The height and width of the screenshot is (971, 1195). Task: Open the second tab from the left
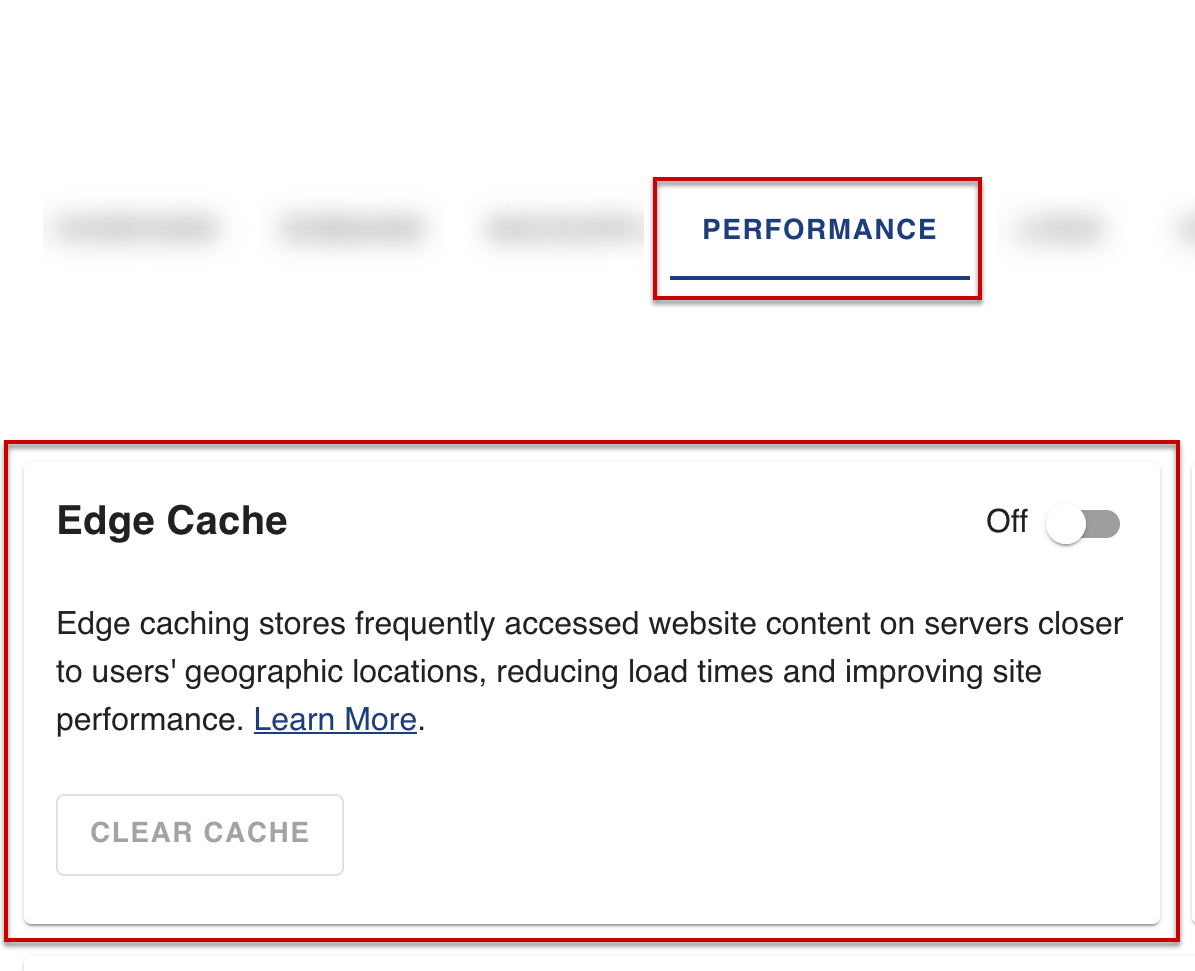click(x=352, y=228)
